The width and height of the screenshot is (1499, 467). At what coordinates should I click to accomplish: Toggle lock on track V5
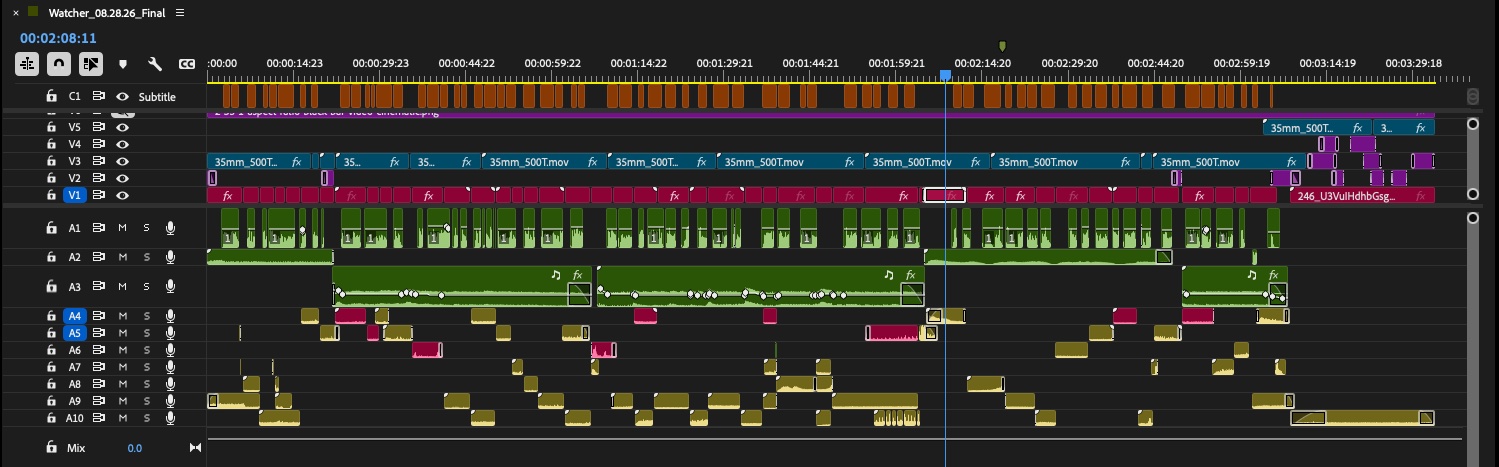[51, 128]
